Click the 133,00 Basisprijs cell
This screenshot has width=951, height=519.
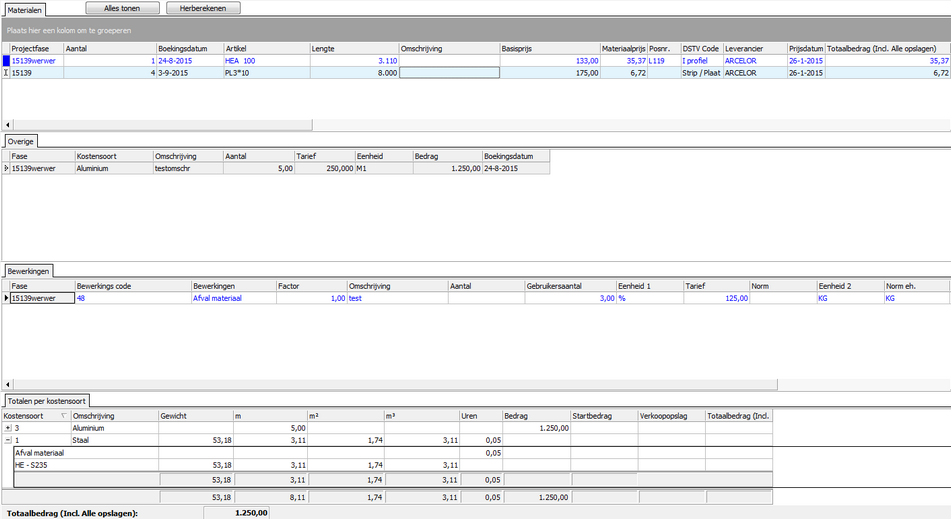(550, 61)
